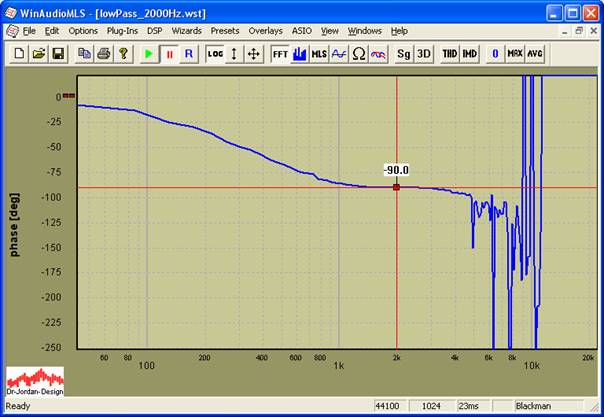Screen dimensions: 604x417
Task: Select the impedance Omega icon
Action: [x=358, y=54]
